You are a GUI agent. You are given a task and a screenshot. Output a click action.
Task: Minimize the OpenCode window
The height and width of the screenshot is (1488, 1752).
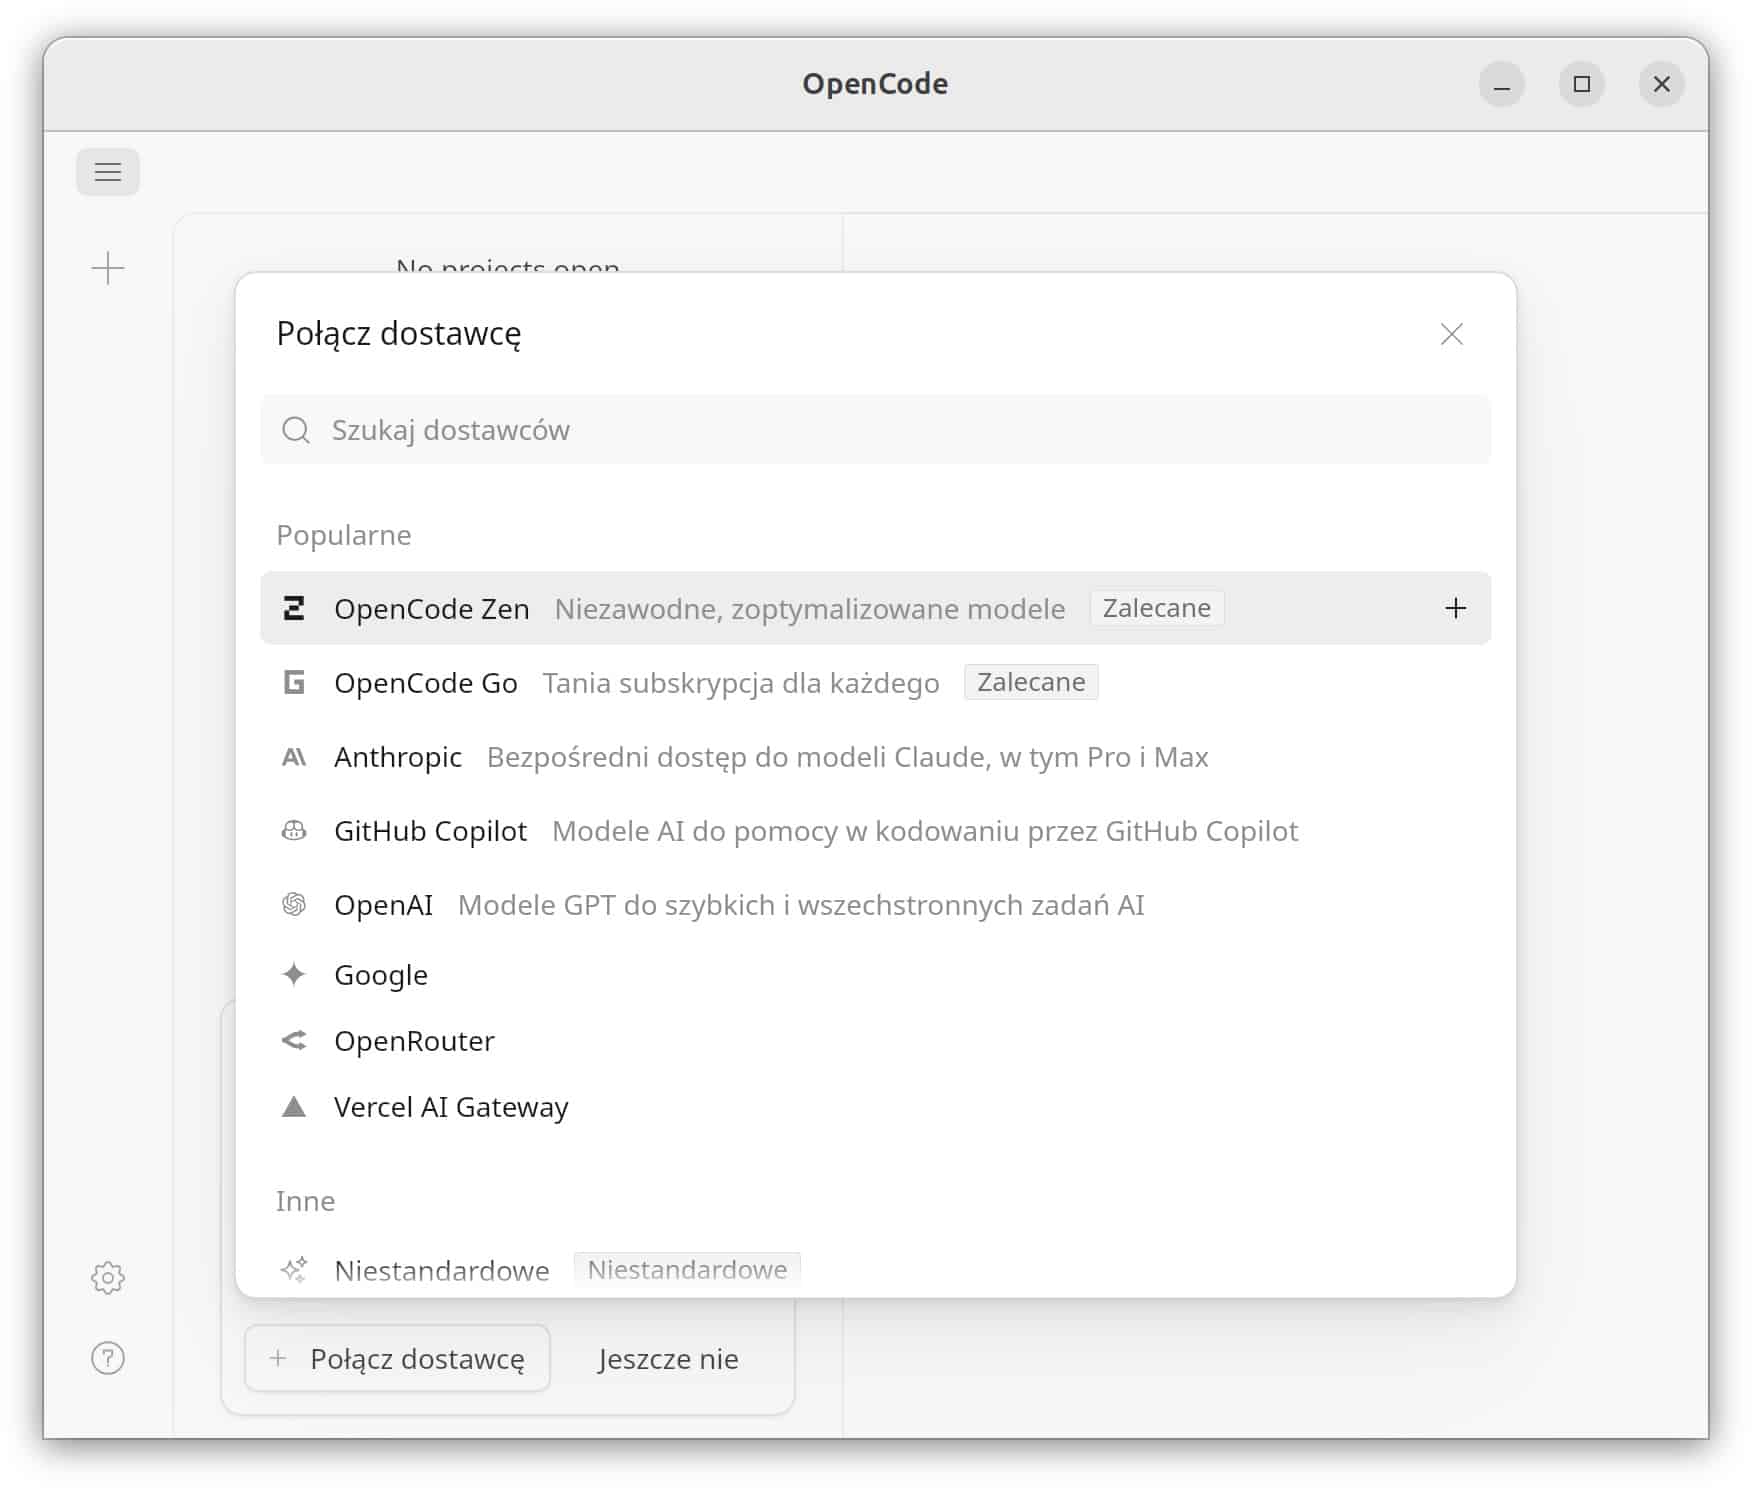click(1502, 84)
